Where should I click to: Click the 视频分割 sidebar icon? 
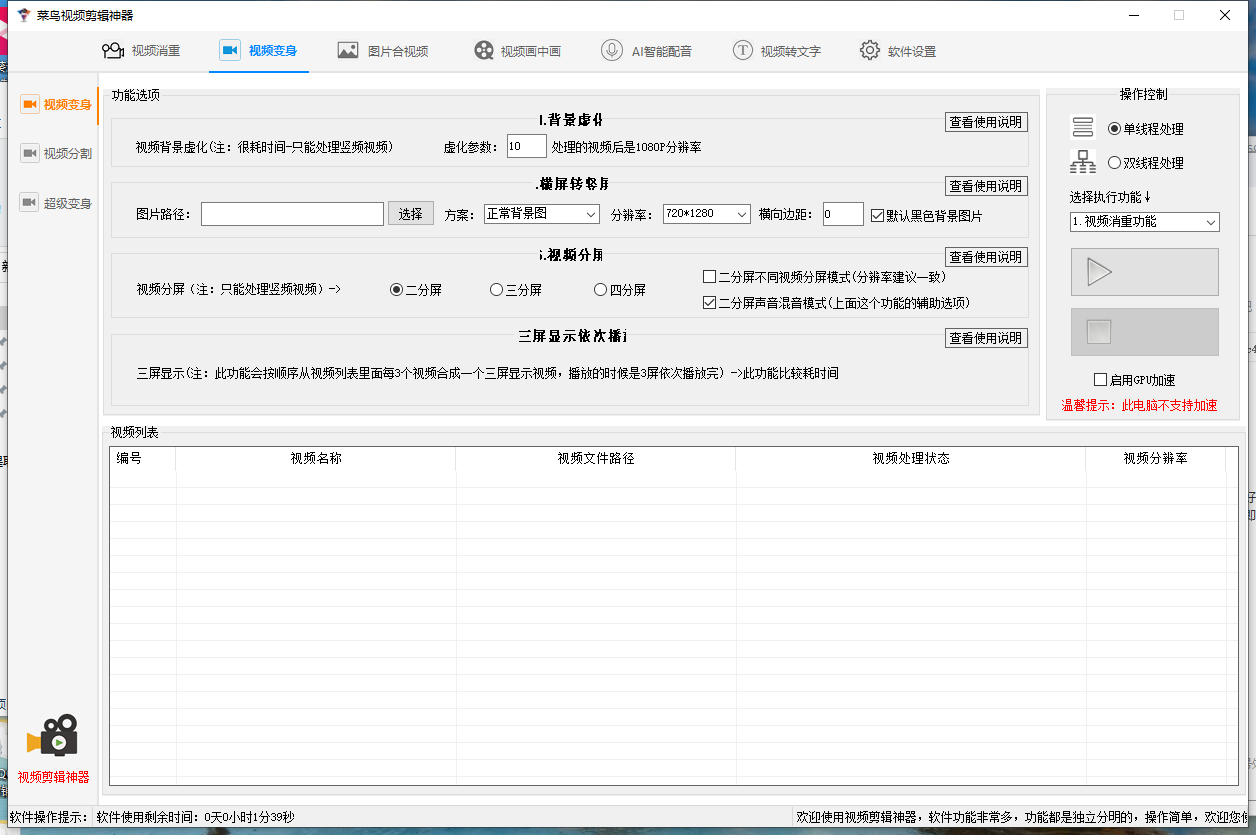[29, 153]
